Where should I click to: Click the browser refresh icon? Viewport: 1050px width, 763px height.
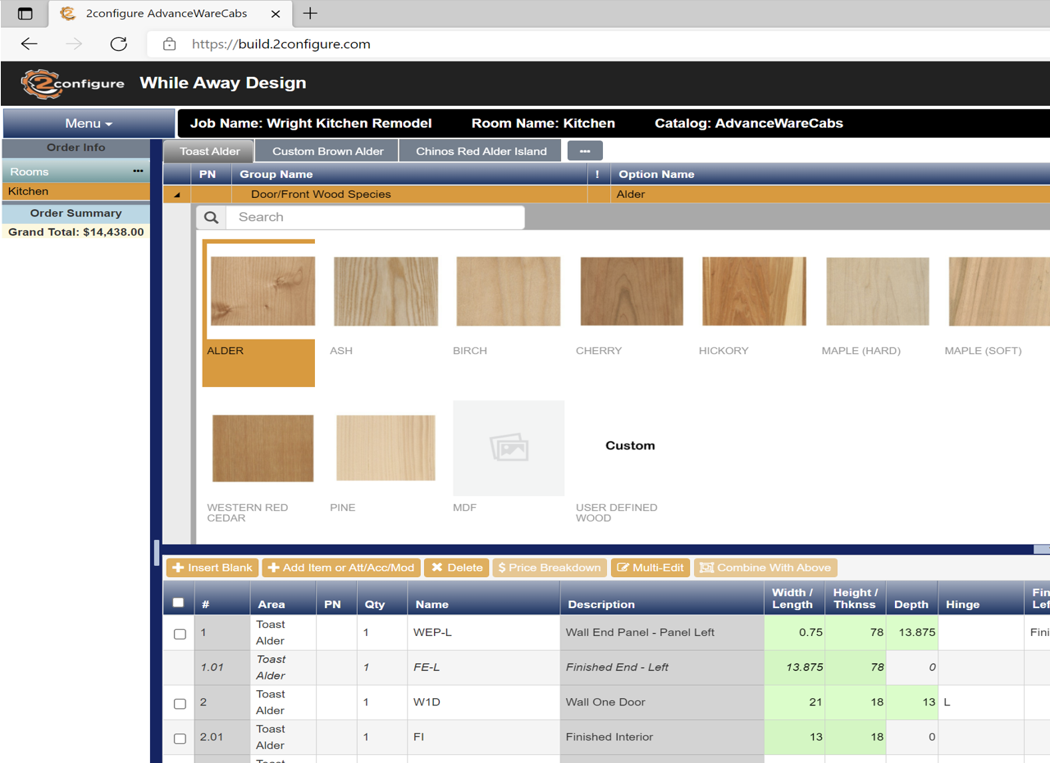pos(118,44)
